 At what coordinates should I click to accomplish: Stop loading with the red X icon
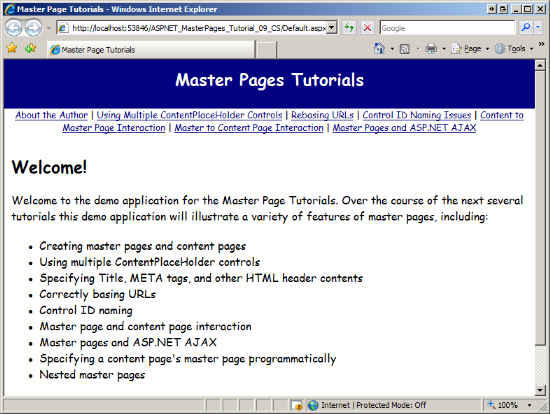(x=367, y=27)
